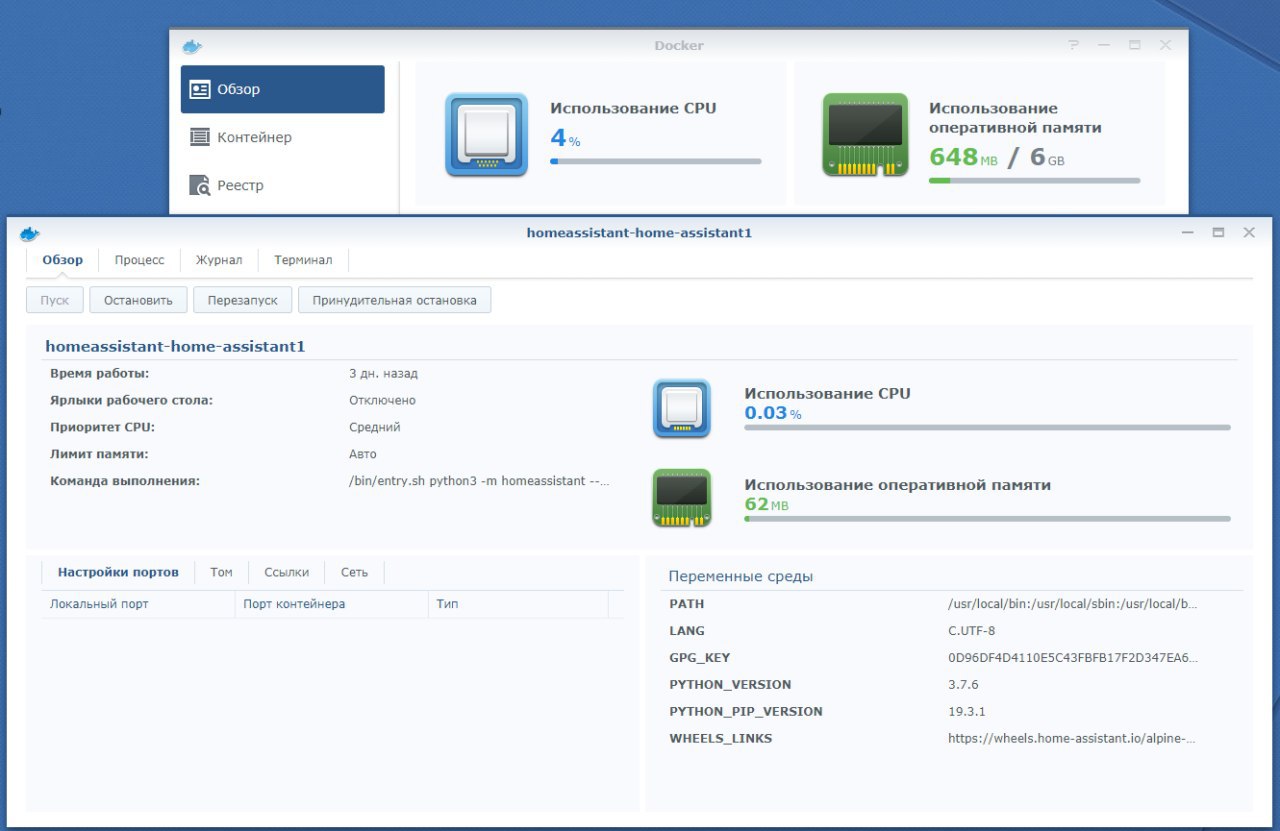The width and height of the screenshot is (1280, 831).
Task: Click the PYTHON_VERSION variable name
Action: click(730, 685)
